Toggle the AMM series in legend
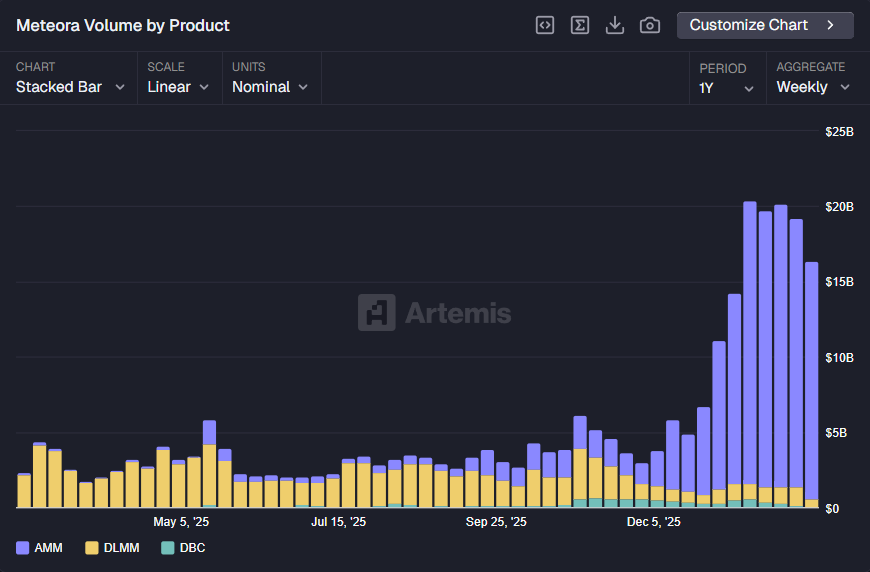This screenshot has width=870, height=572. (39, 548)
